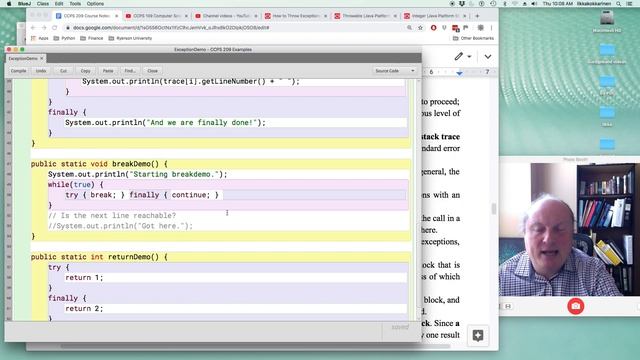Open the Options menu

(95, 4)
